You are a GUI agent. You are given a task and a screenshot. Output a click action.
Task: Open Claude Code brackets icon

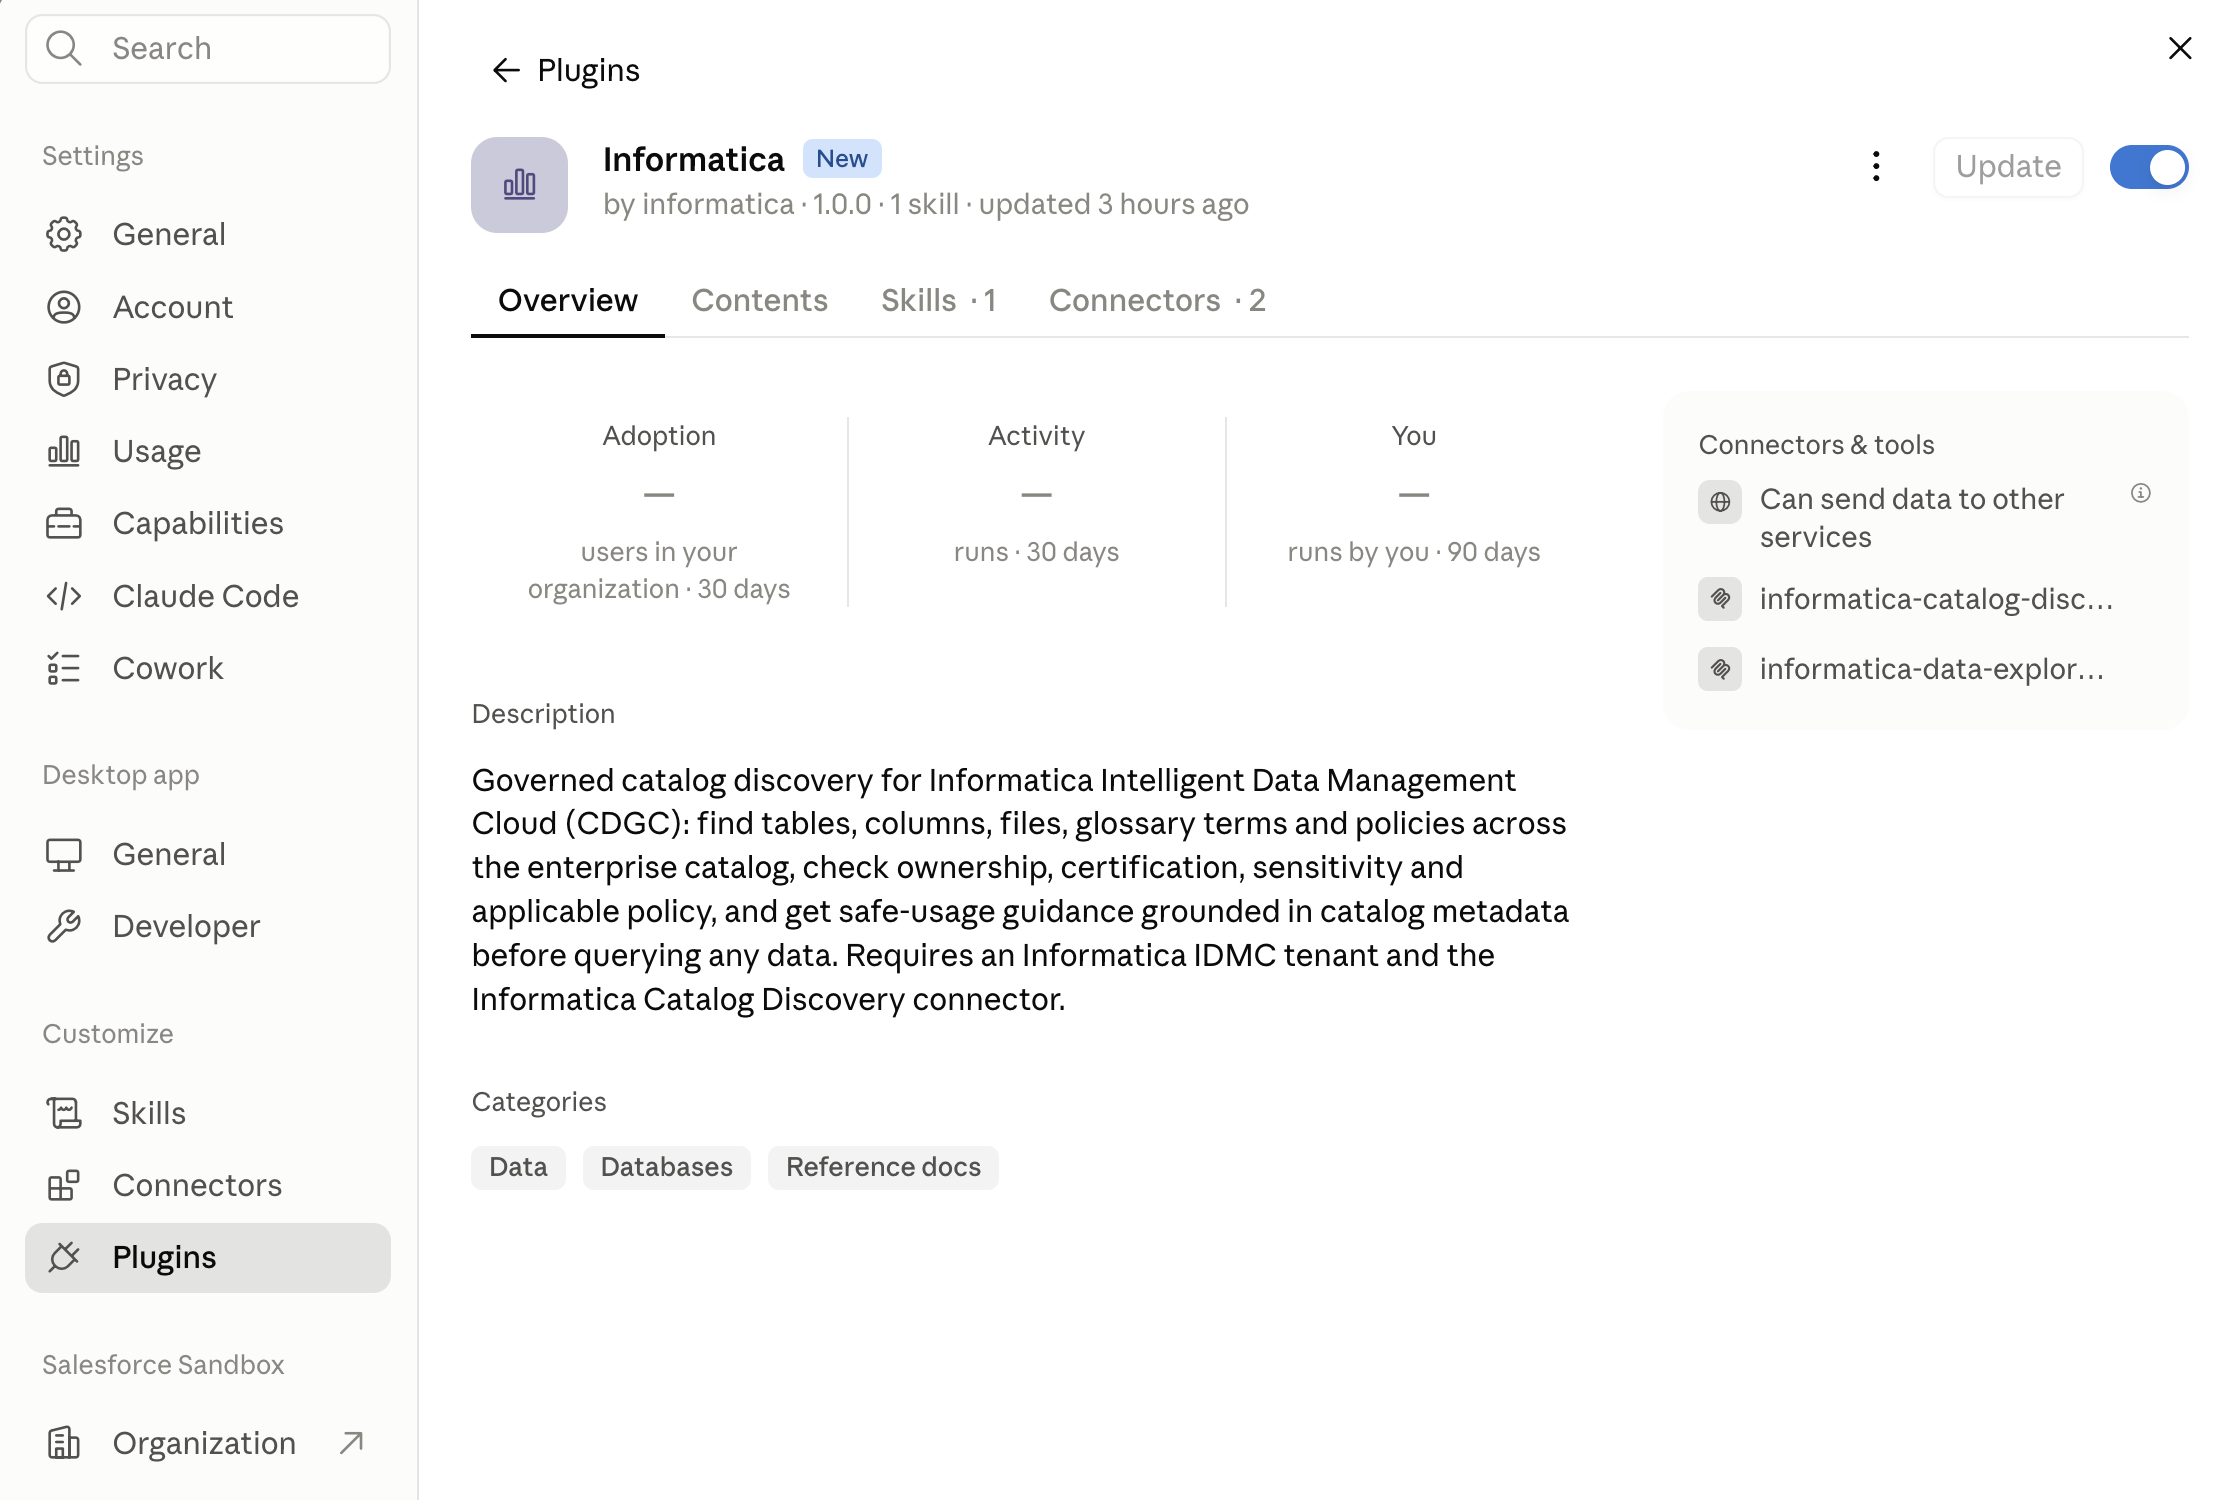(64, 596)
